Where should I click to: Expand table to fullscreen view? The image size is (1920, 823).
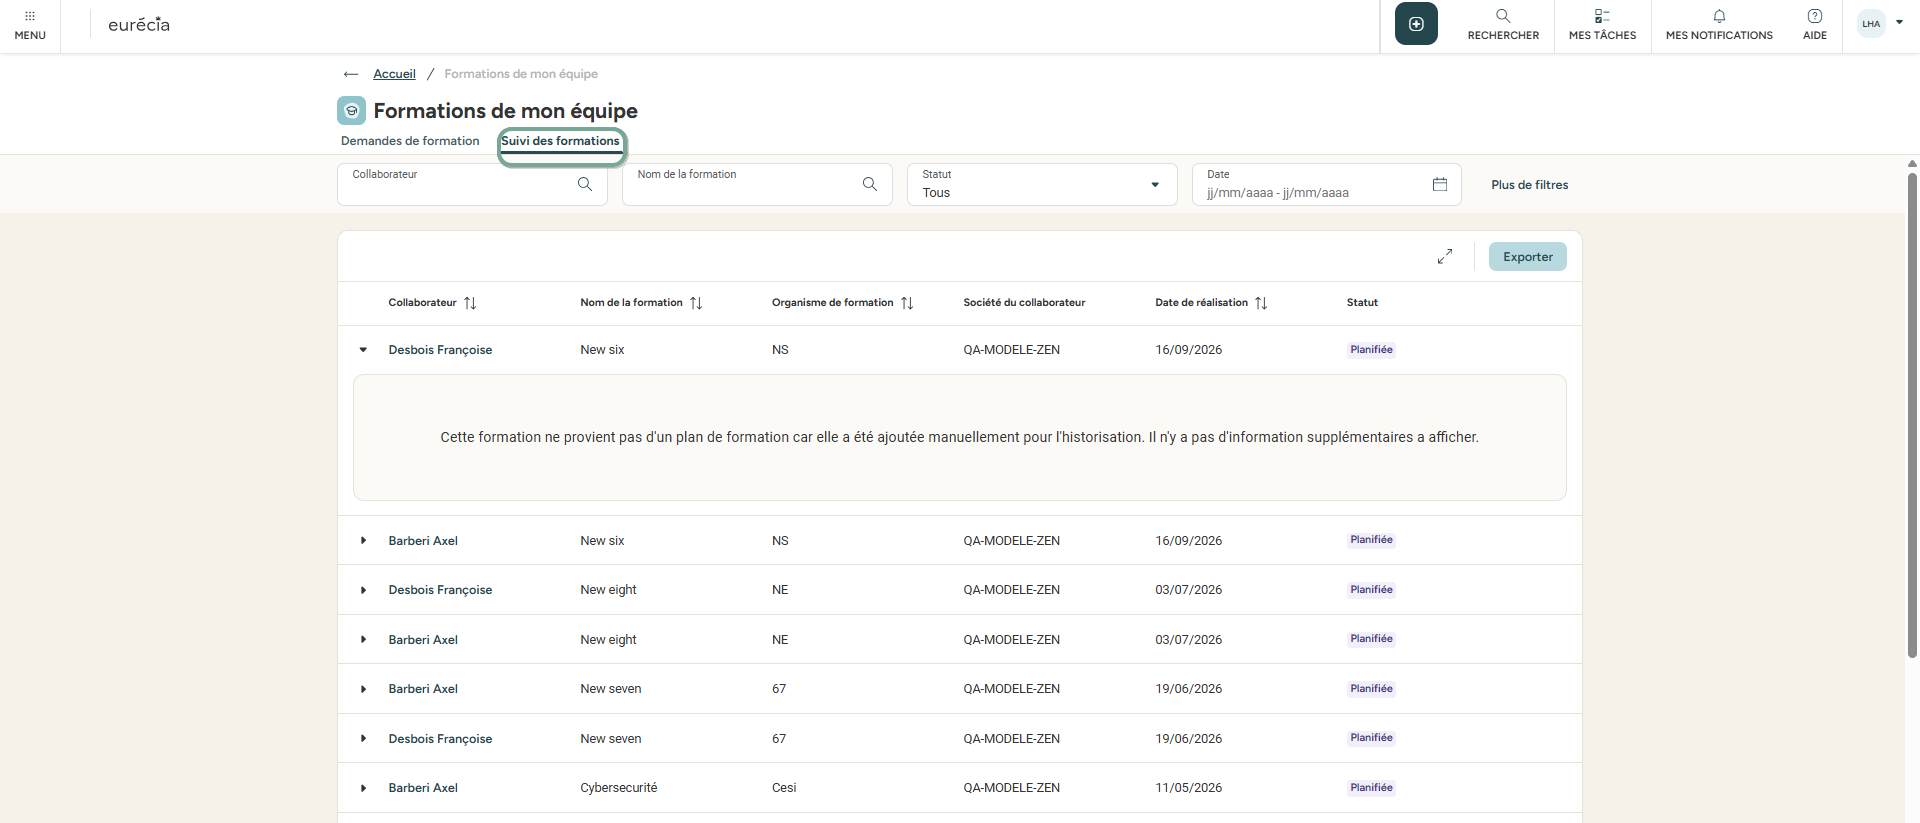click(1445, 257)
